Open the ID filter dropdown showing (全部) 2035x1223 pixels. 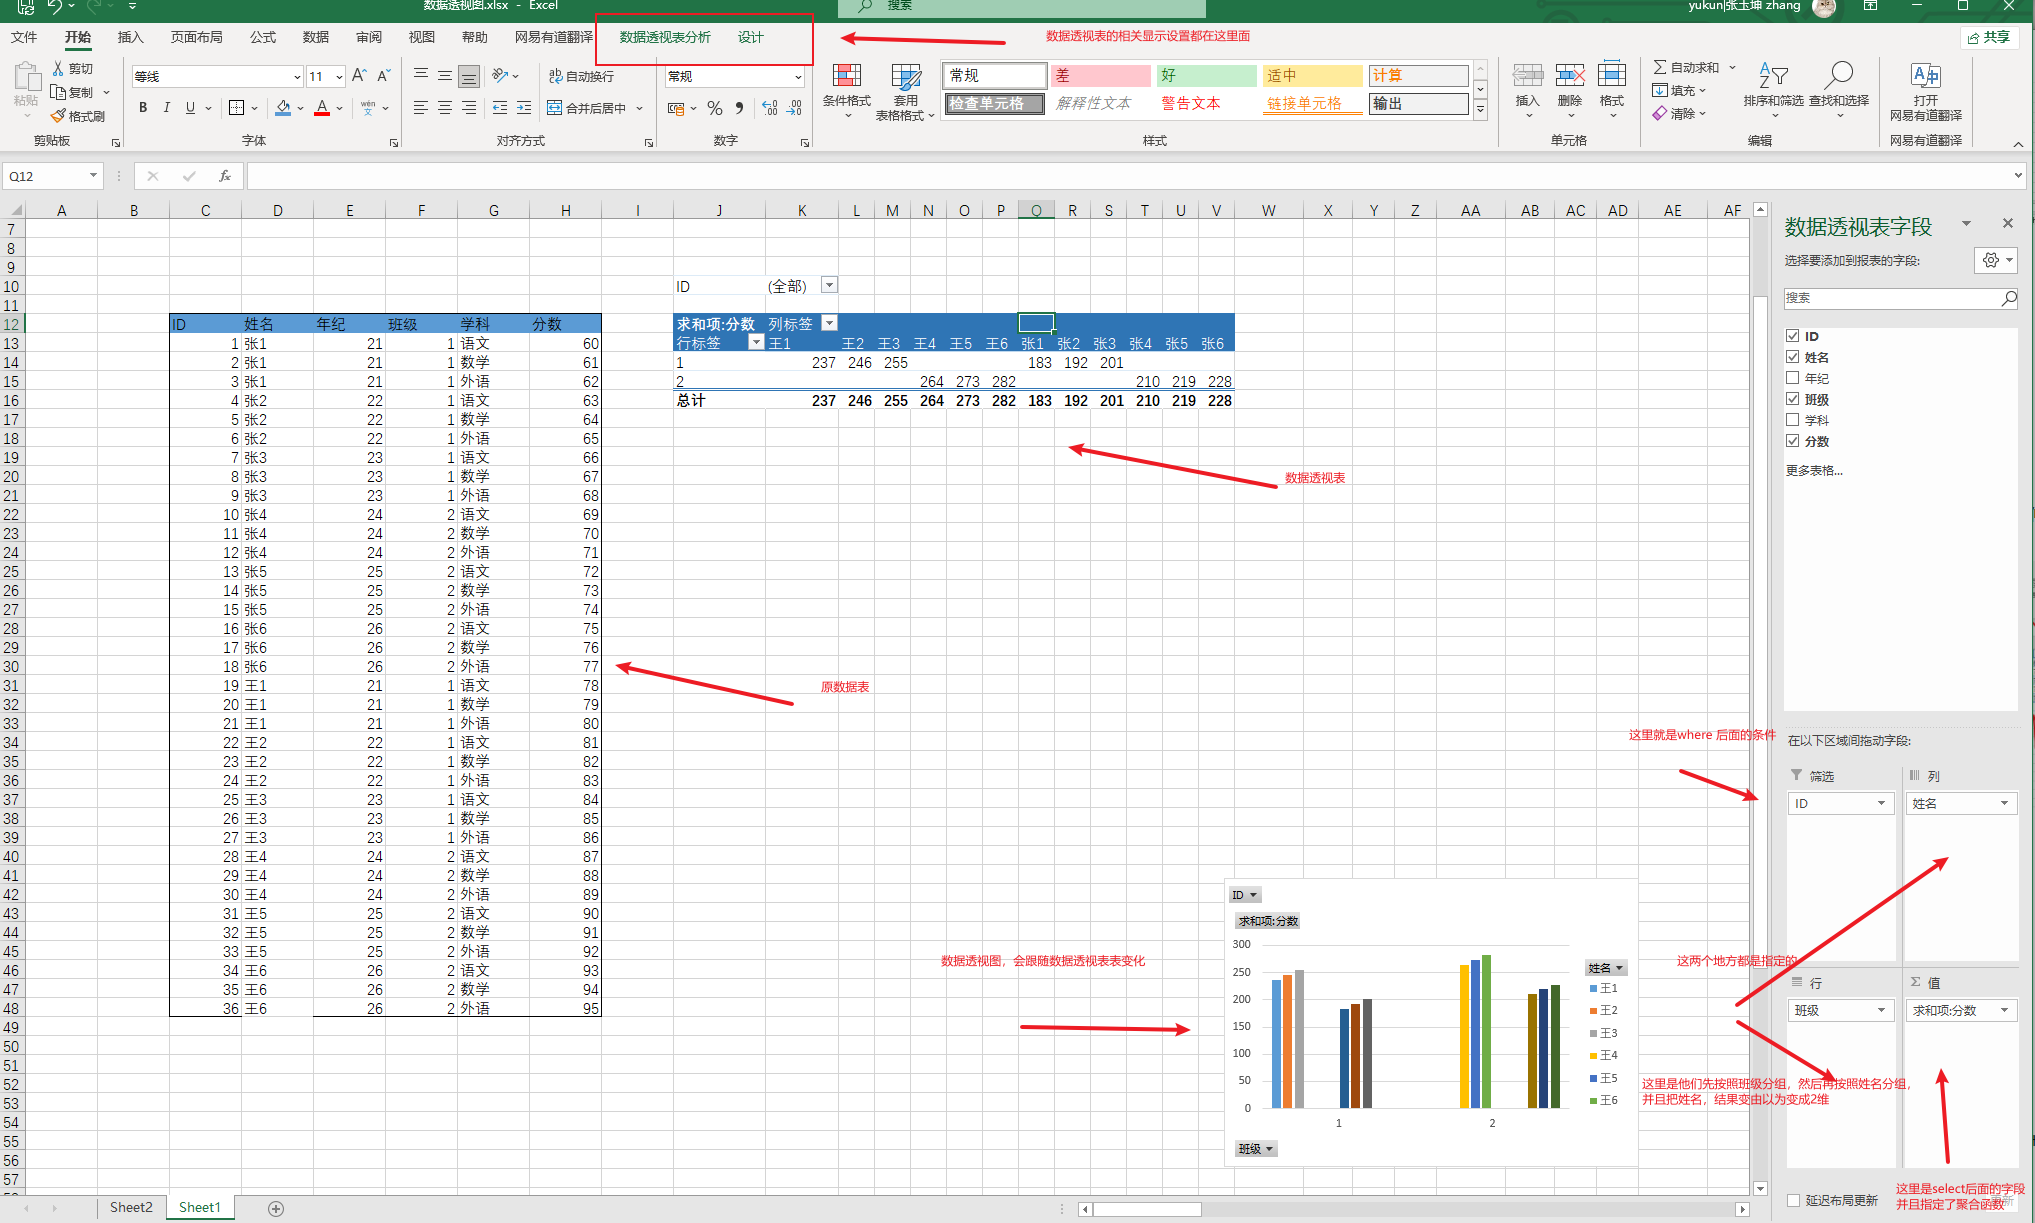(829, 285)
